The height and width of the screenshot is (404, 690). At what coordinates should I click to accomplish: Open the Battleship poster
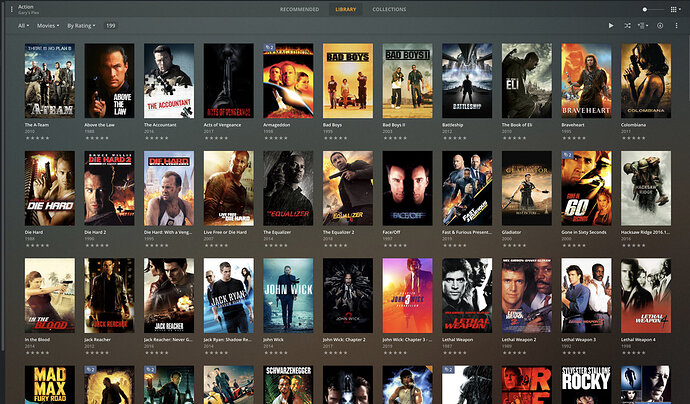click(467, 81)
